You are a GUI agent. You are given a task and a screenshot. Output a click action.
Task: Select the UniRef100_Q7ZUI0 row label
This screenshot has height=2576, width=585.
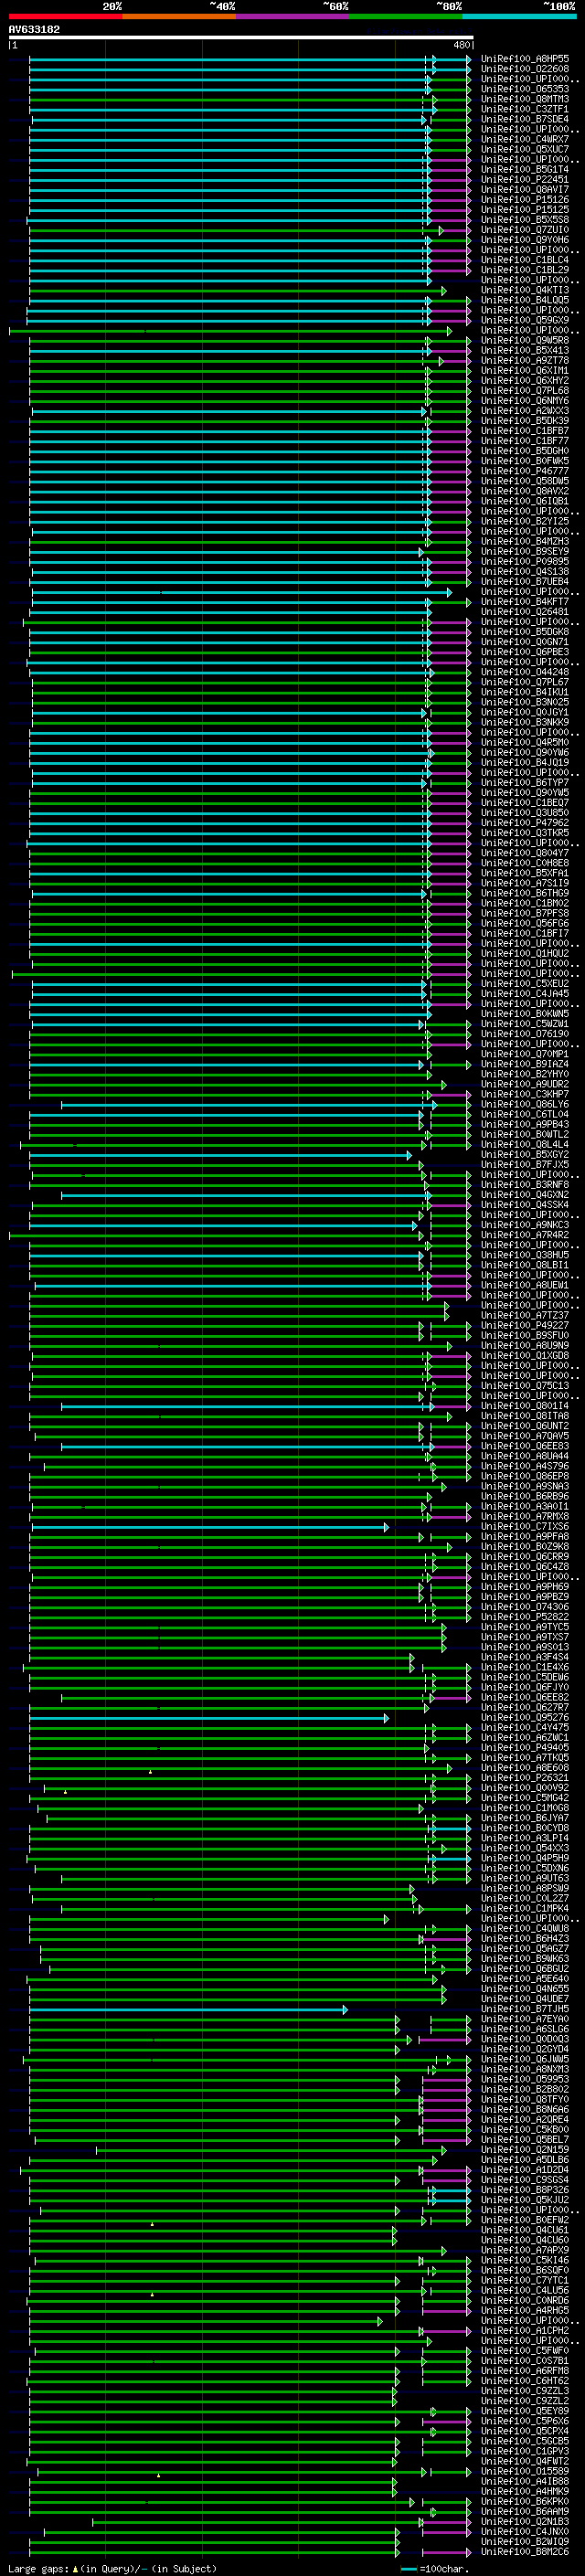pyautogui.click(x=525, y=230)
